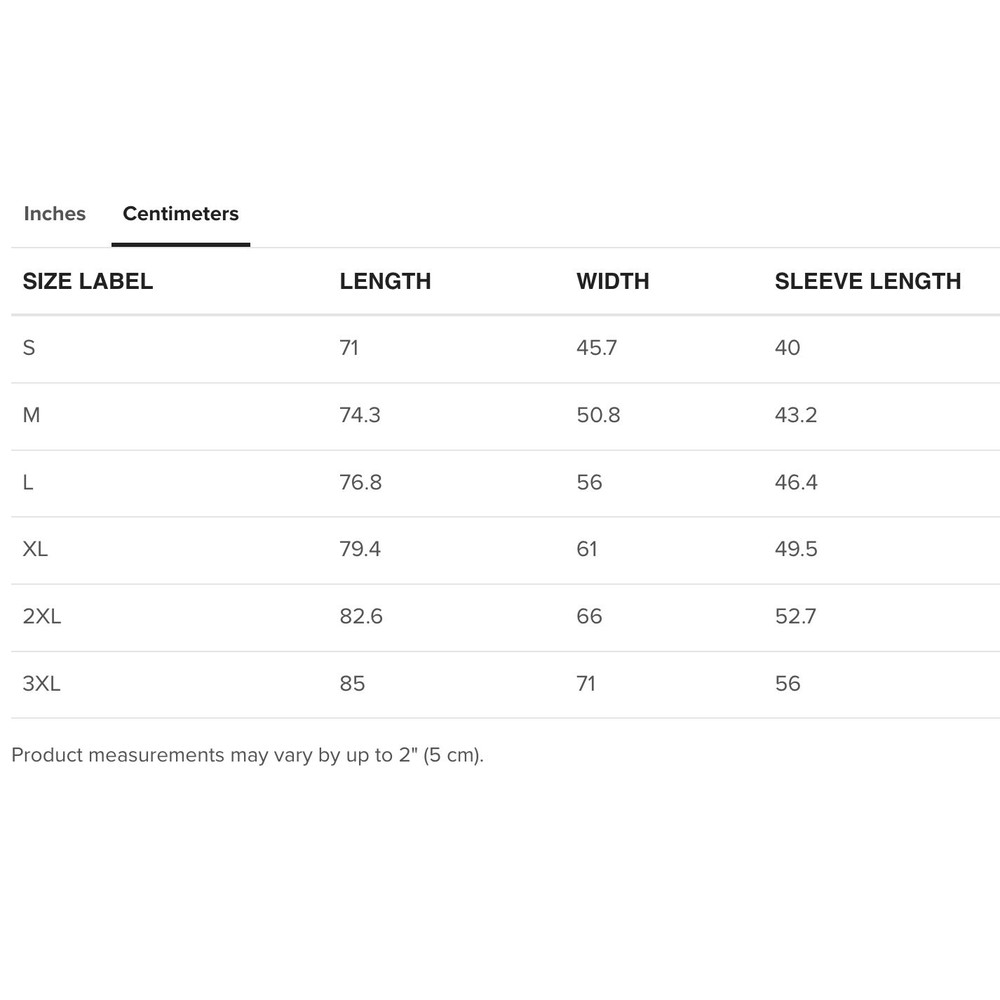Click the 82.6 length value for 2XL
This screenshot has width=1000, height=1000.
[361, 616]
